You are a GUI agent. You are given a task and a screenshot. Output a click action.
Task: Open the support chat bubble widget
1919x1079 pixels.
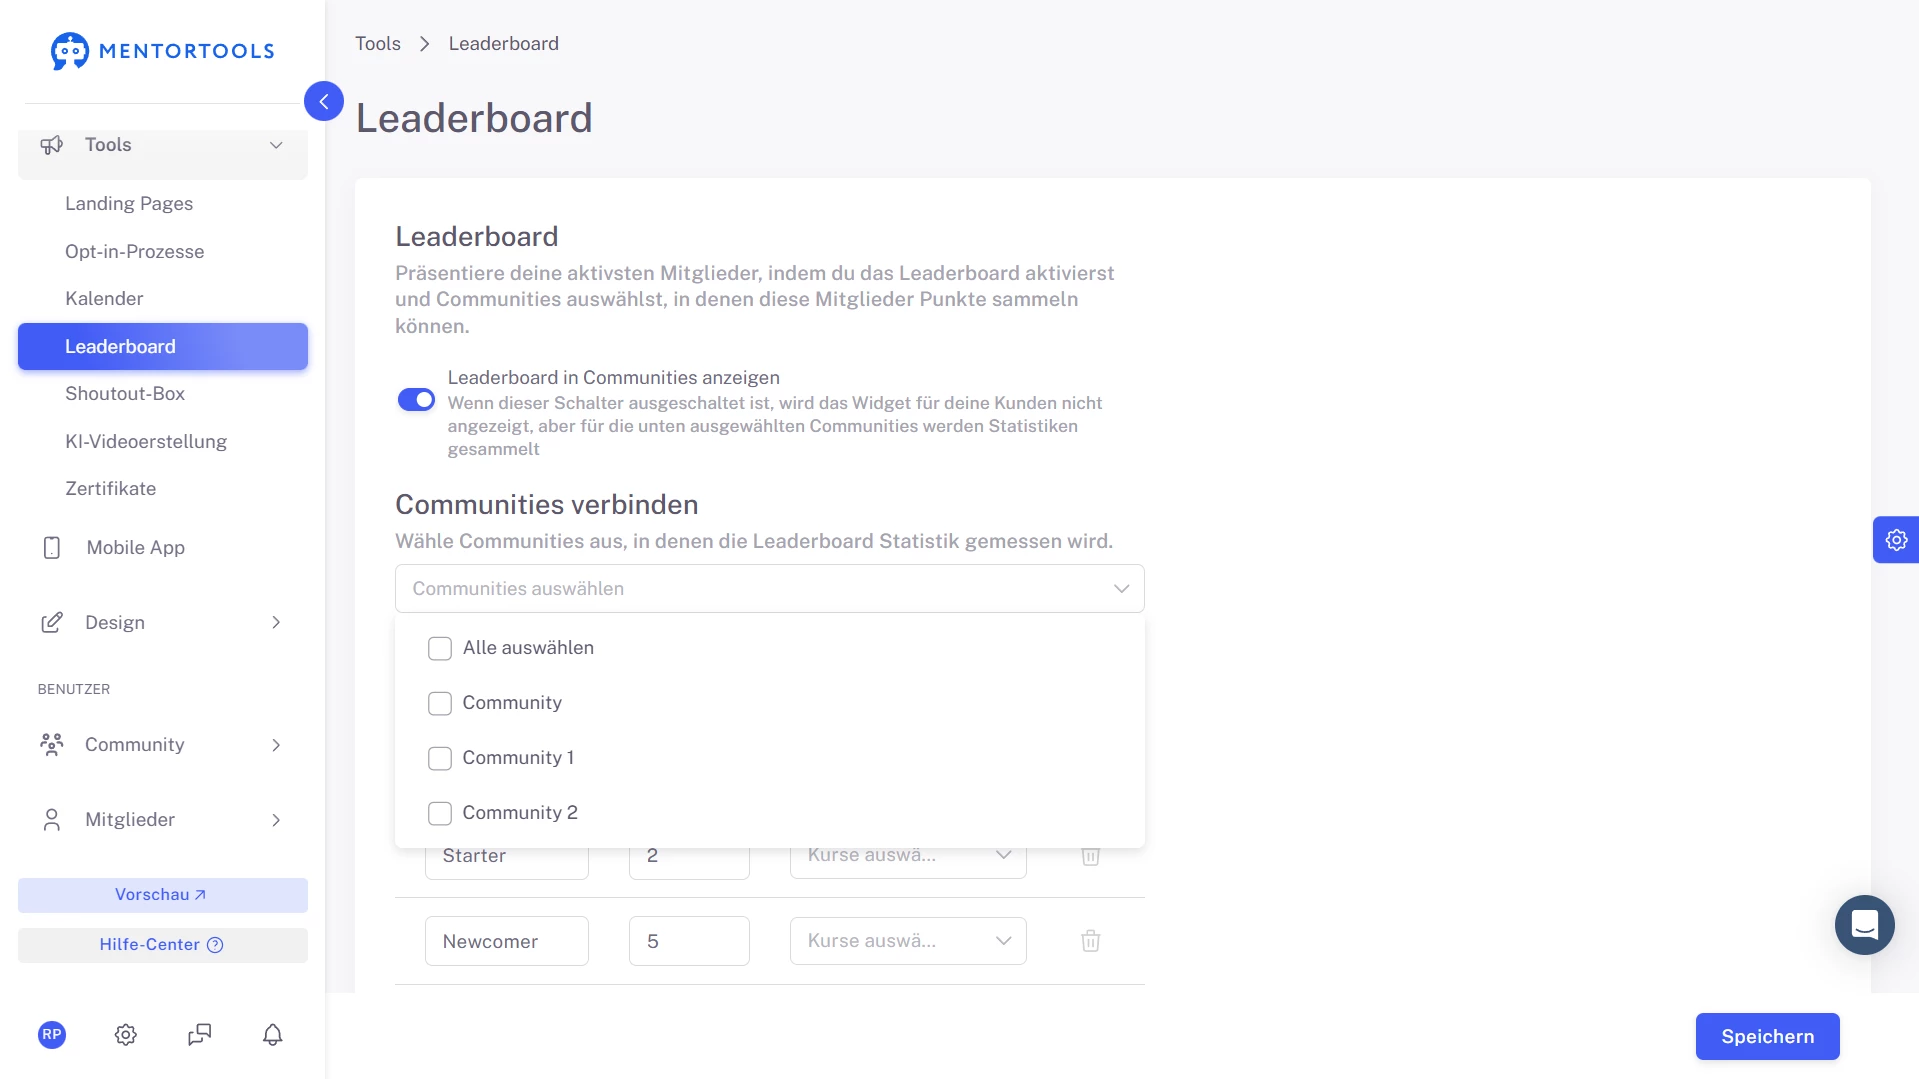1864,925
